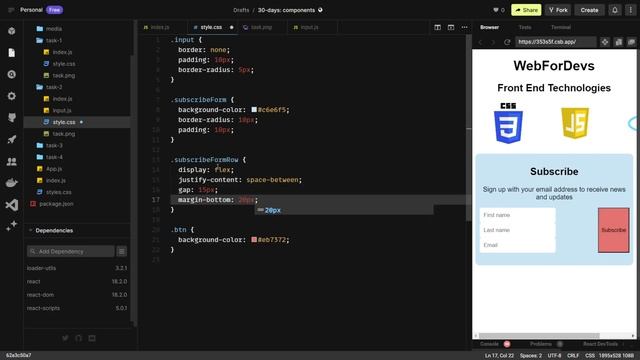Open the Search icon in activity sidebar
640x360 pixels.
tap(11, 74)
